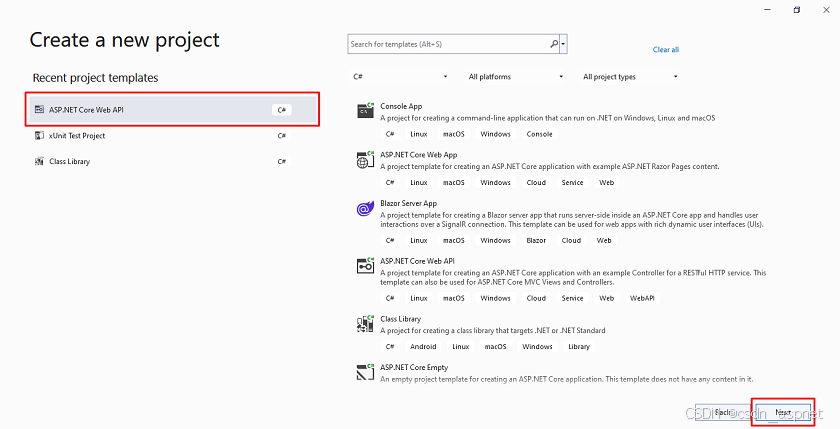Close the Create a new project dialog
840x429 pixels.
click(x=826, y=10)
